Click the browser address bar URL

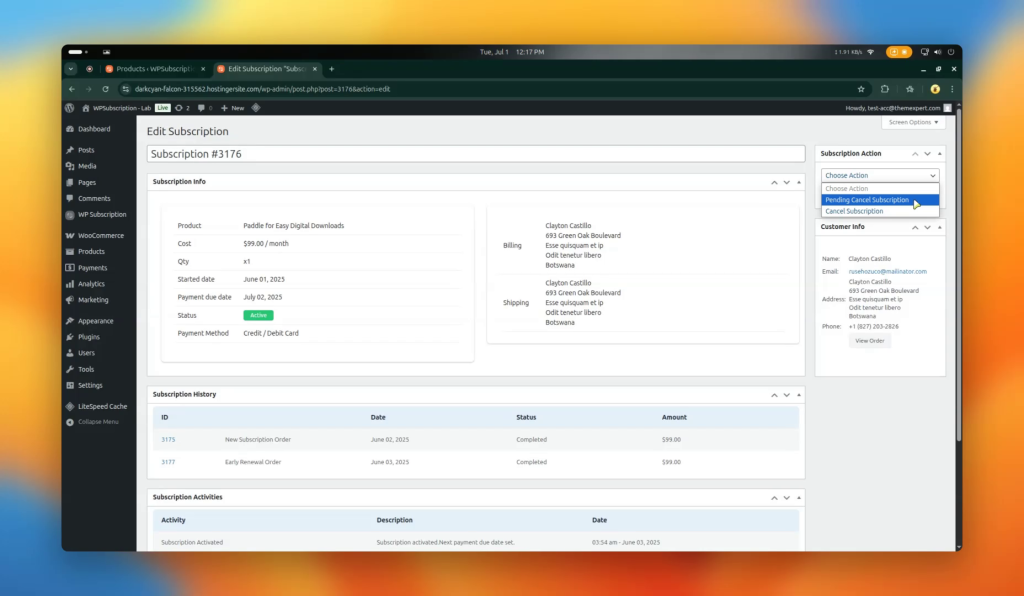click(x=262, y=89)
